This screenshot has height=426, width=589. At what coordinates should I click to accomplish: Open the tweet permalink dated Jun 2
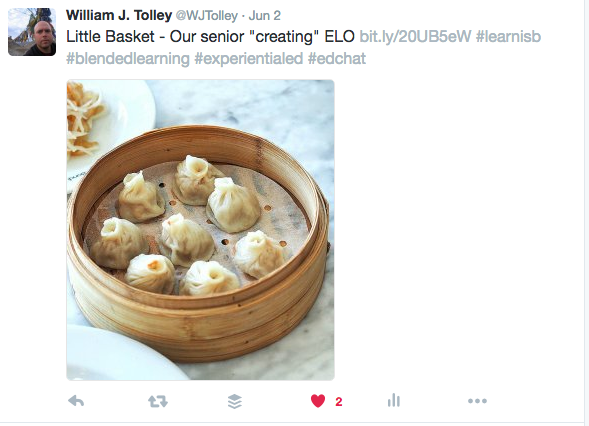click(x=264, y=16)
